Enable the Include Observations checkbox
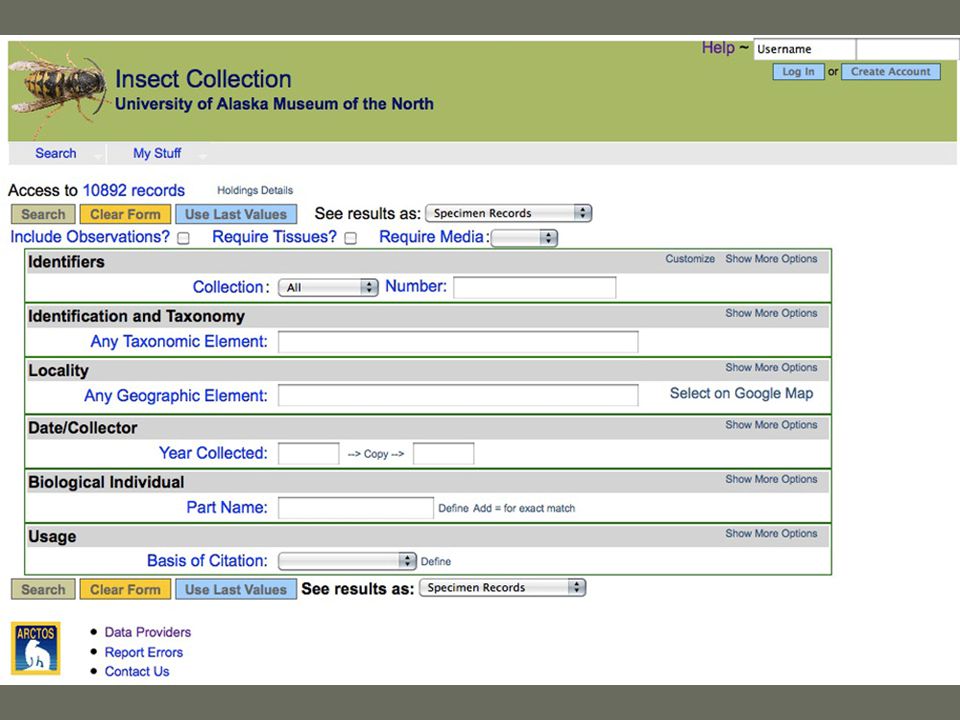Image resolution: width=960 pixels, height=720 pixels. [x=183, y=238]
